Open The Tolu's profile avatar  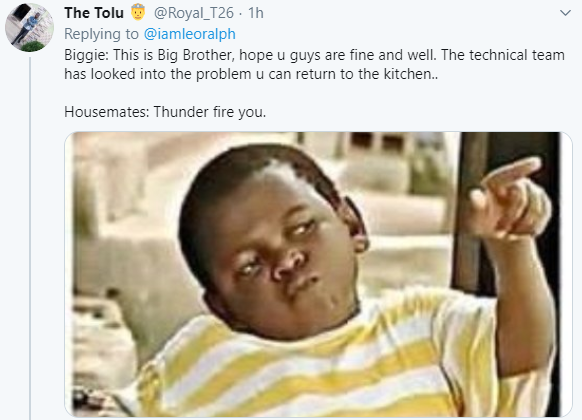click(x=29, y=27)
